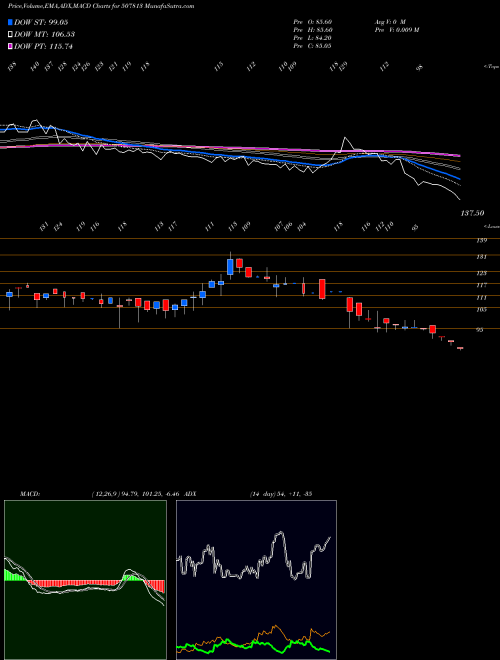The image size is (500, 660).
Task: Click the Avg V: 0 M value
Action: pyautogui.click(x=389, y=22)
